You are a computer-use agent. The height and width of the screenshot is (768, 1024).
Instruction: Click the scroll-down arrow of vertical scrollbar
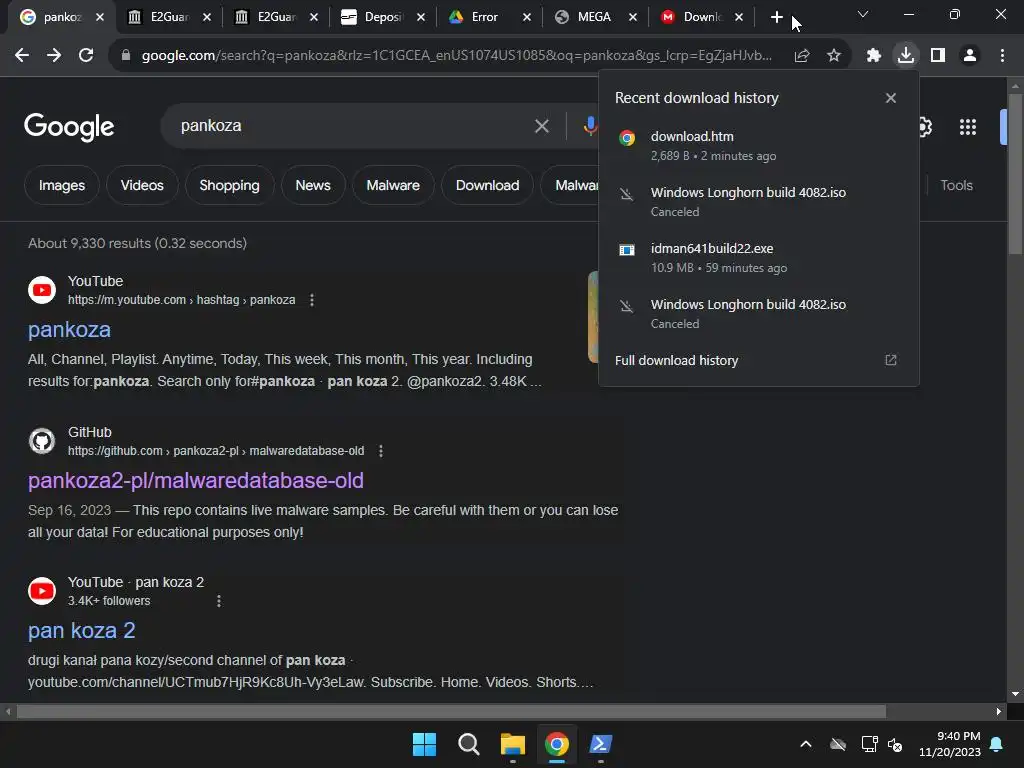pos(1016,694)
